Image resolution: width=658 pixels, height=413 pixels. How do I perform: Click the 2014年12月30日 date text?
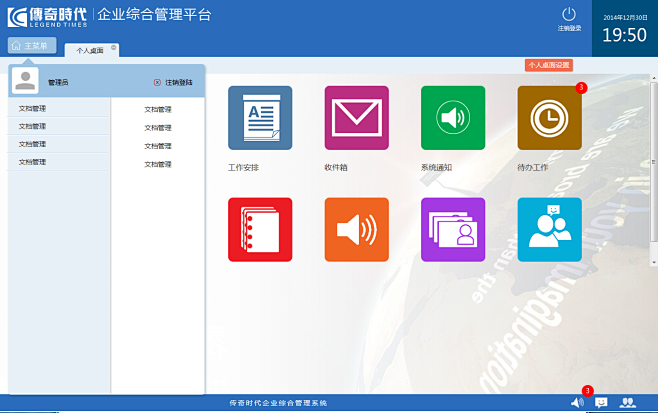click(625, 18)
